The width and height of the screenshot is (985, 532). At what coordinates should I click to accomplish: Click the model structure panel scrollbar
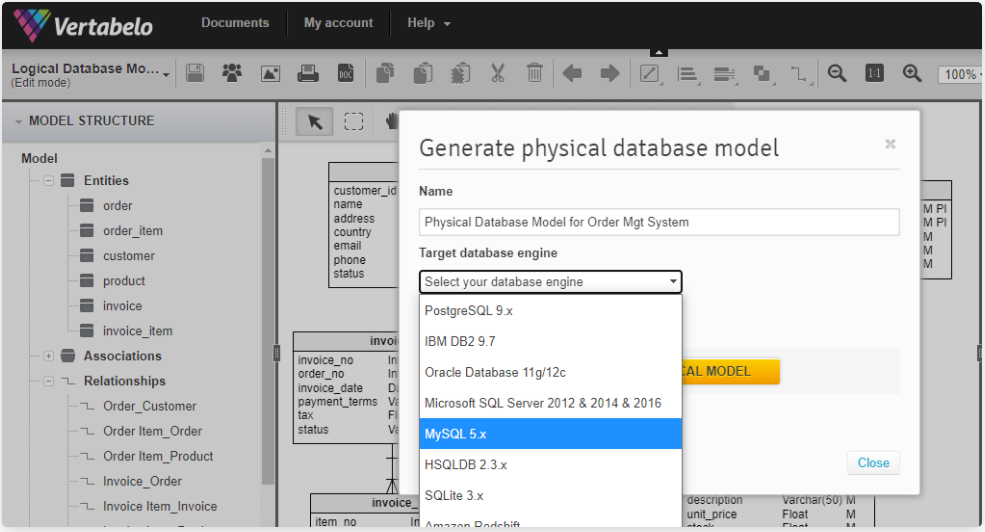[x=268, y=320]
